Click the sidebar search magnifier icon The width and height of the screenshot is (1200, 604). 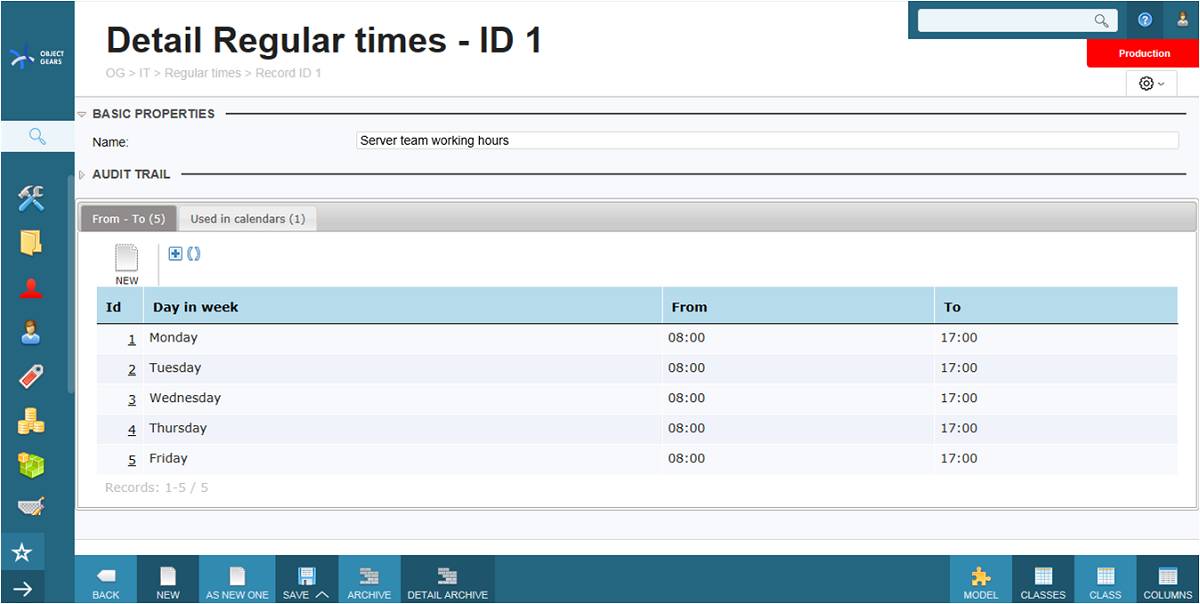coord(37,136)
